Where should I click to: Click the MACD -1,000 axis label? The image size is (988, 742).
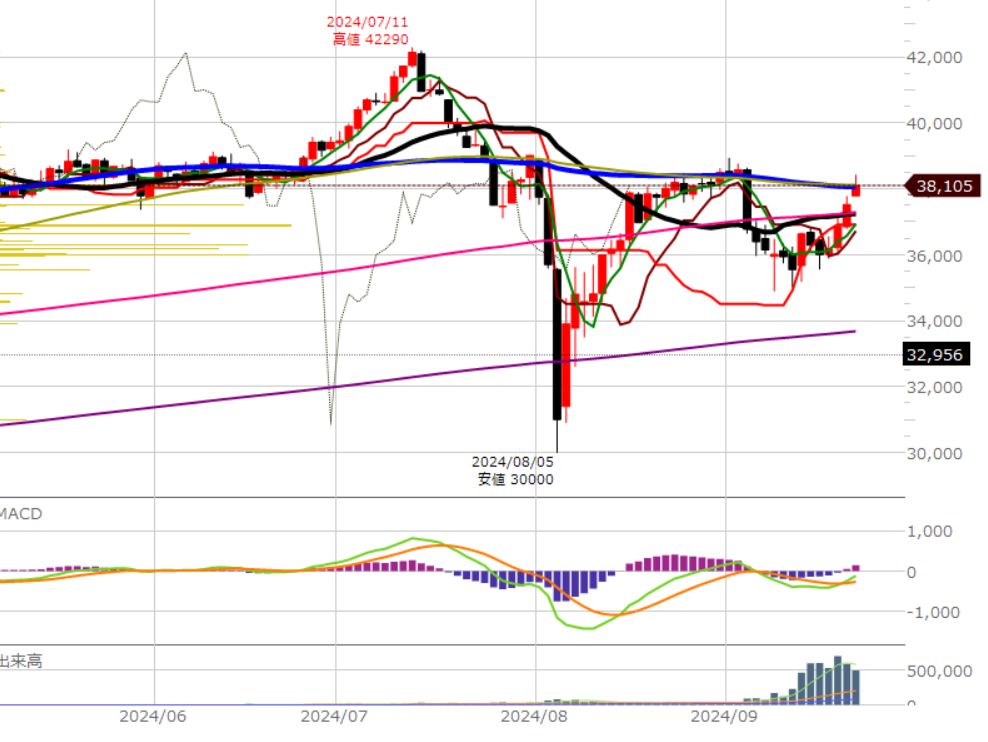tap(933, 612)
